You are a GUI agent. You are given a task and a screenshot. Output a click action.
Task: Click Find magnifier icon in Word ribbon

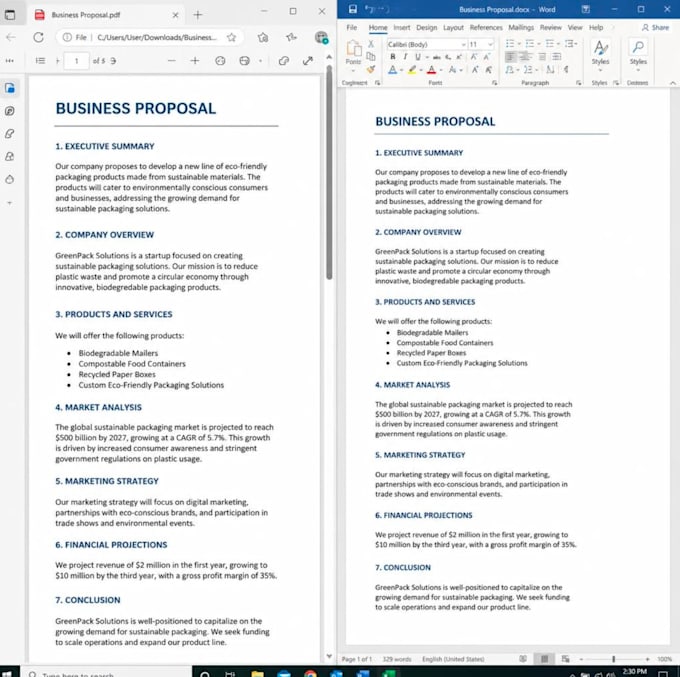[638, 47]
